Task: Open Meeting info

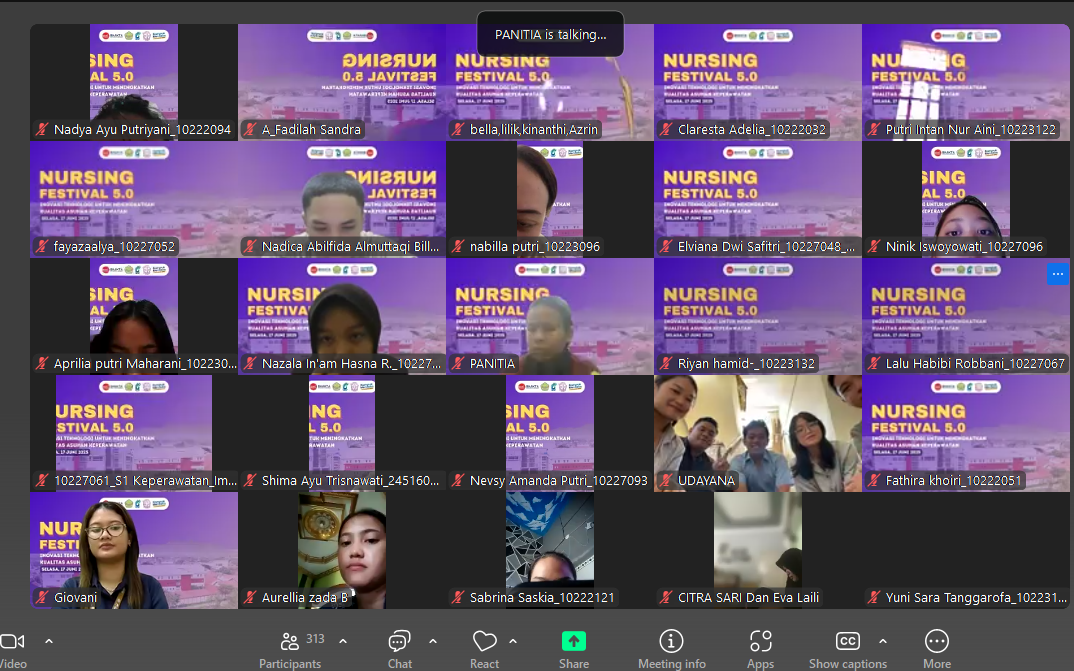Action: pyautogui.click(x=671, y=648)
